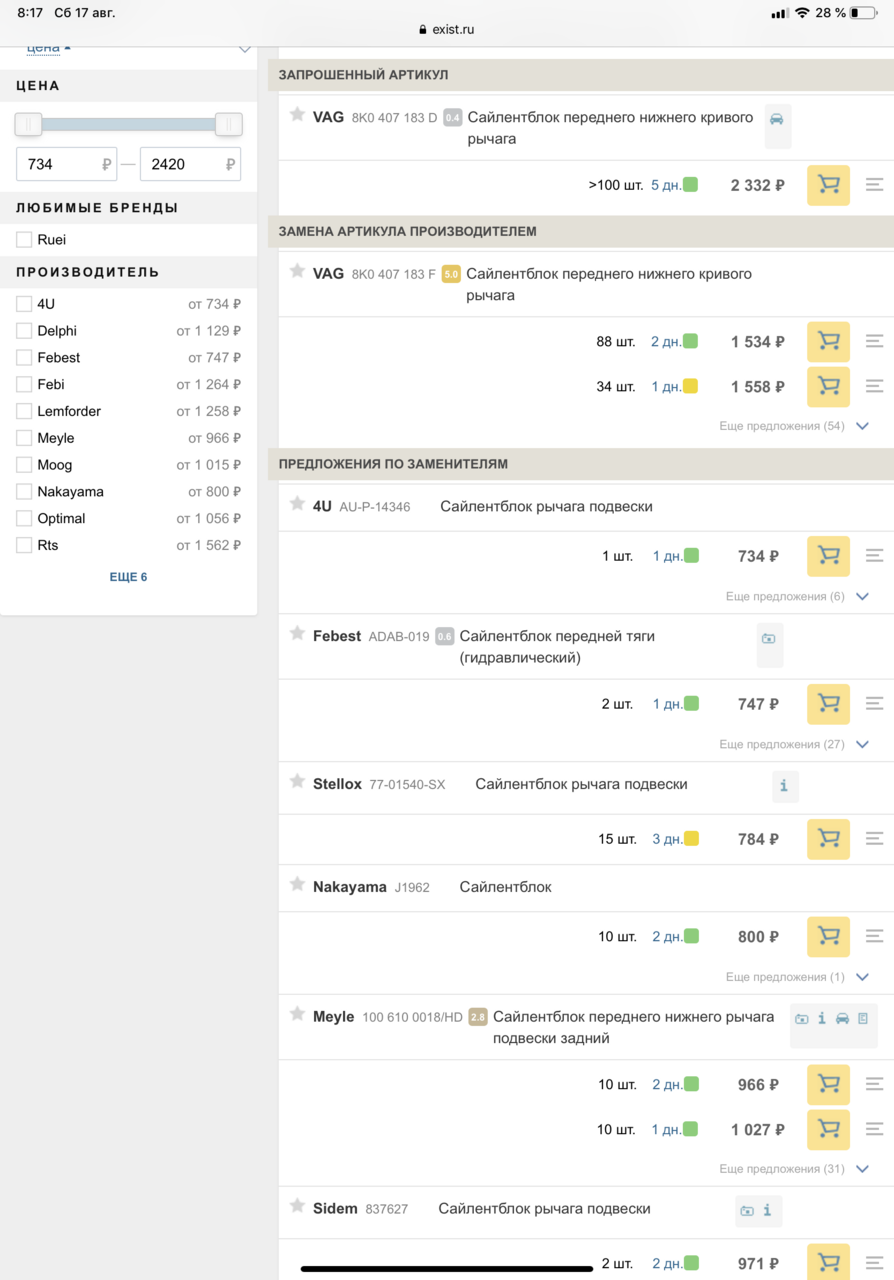Expand 1 more Nakayama offer

pyautogui.click(x=797, y=977)
